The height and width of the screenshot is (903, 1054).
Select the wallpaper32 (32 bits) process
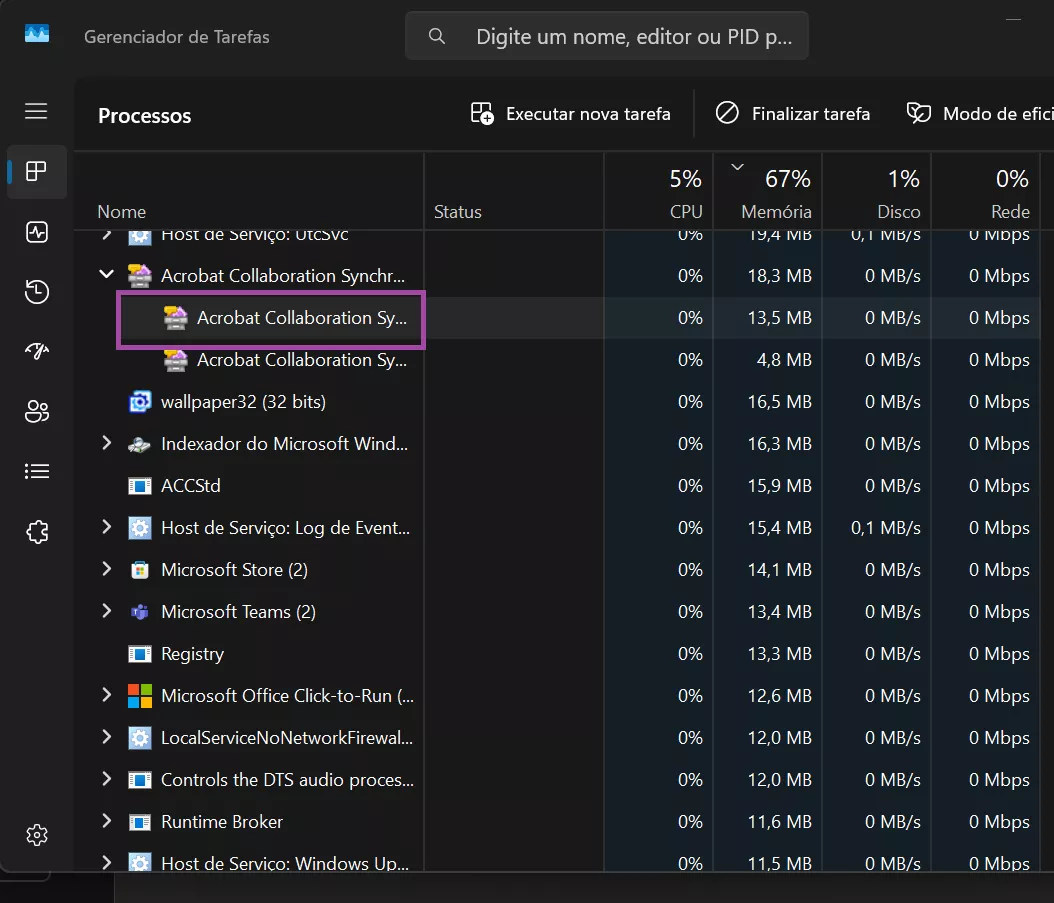point(243,402)
